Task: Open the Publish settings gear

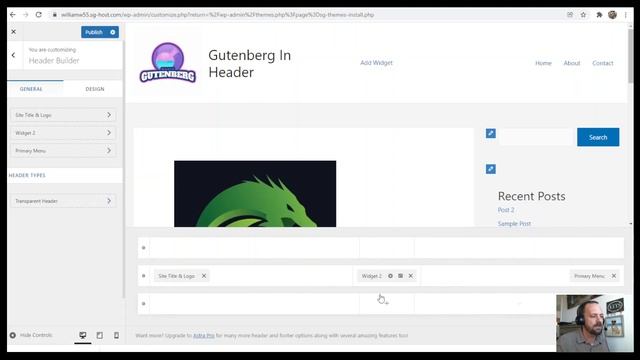Action: tap(113, 32)
